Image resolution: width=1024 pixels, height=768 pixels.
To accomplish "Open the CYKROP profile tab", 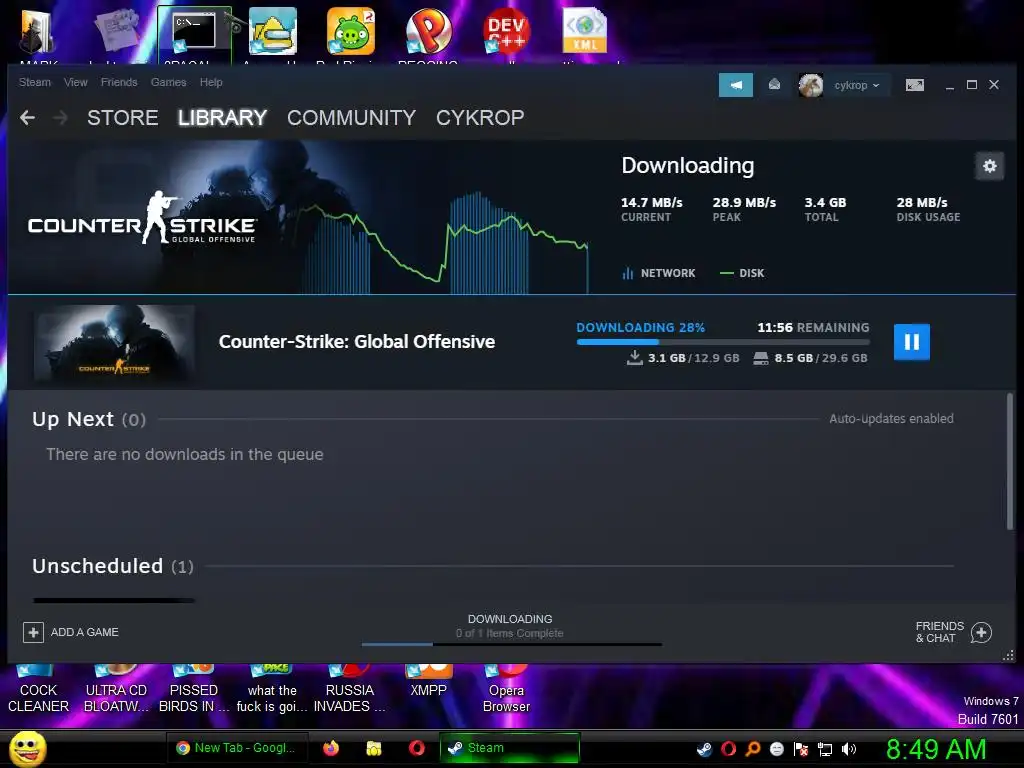I will tap(480, 118).
